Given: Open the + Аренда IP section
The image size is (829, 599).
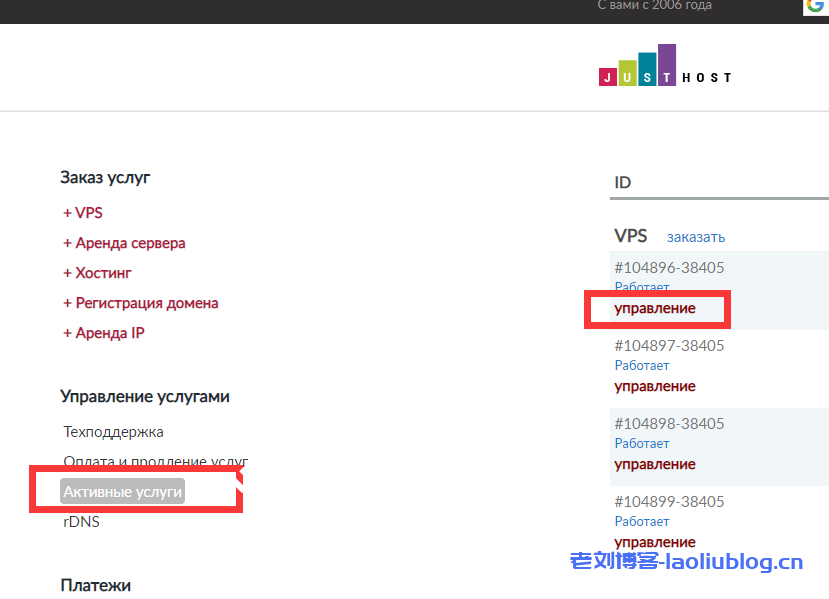Looking at the screenshot, I should point(104,332).
